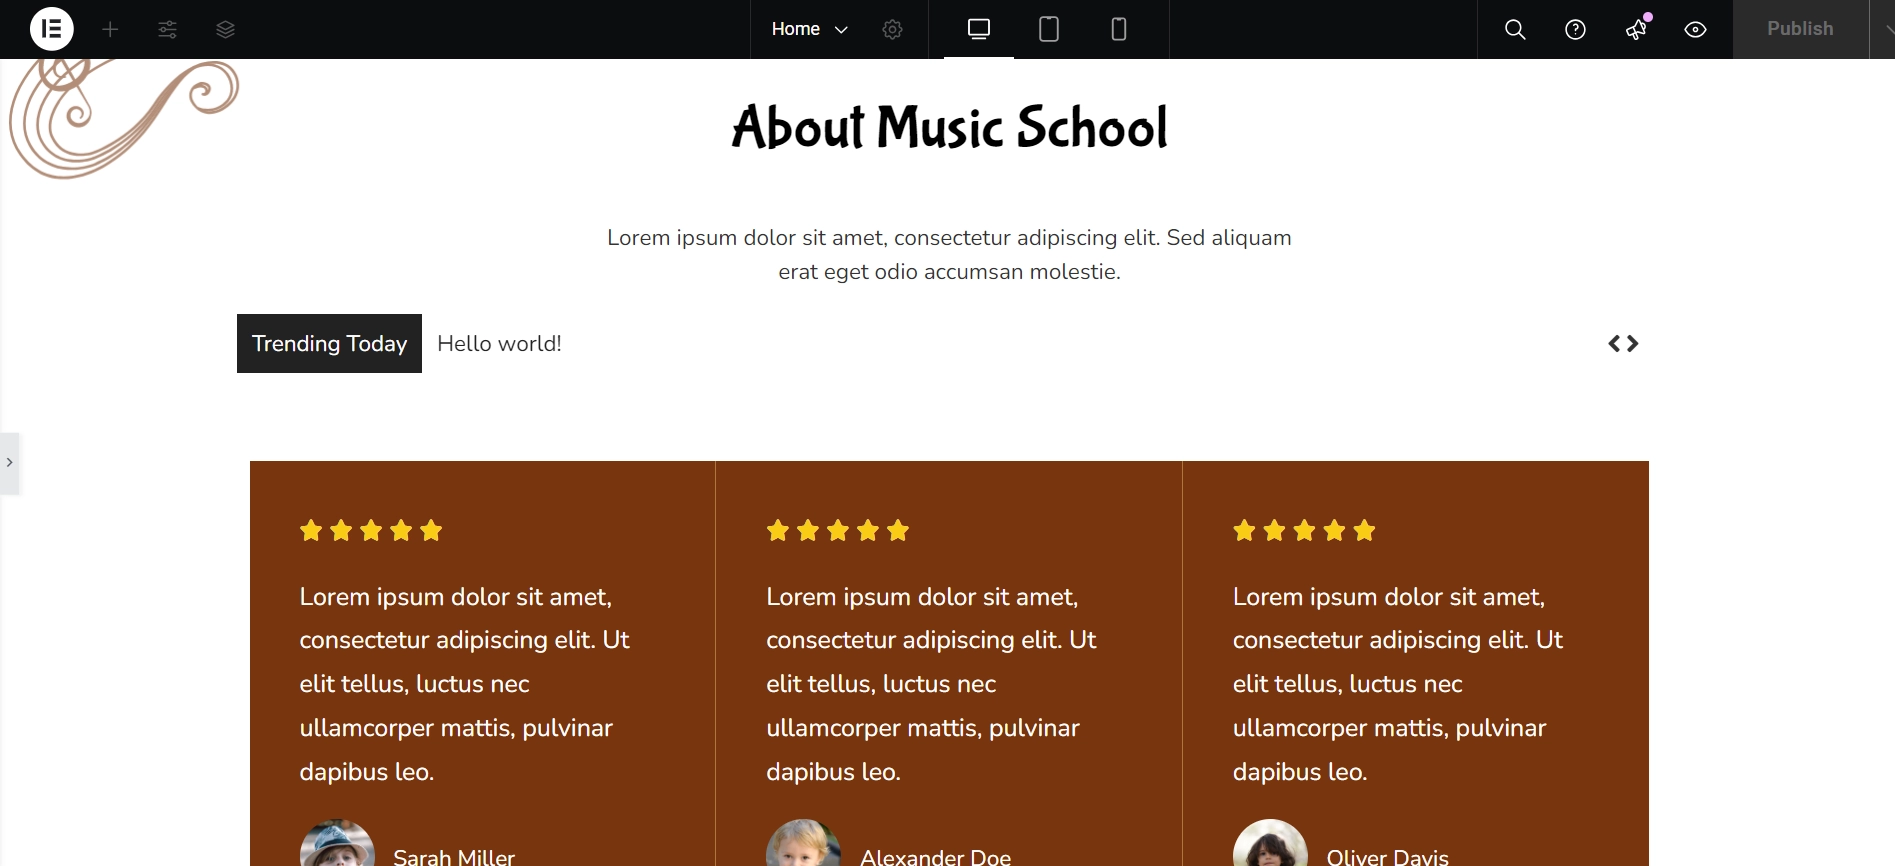Select Sarah Miller's avatar image
Viewport: 1895px width, 866px height.
pyautogui.click(x=337, y=843)
